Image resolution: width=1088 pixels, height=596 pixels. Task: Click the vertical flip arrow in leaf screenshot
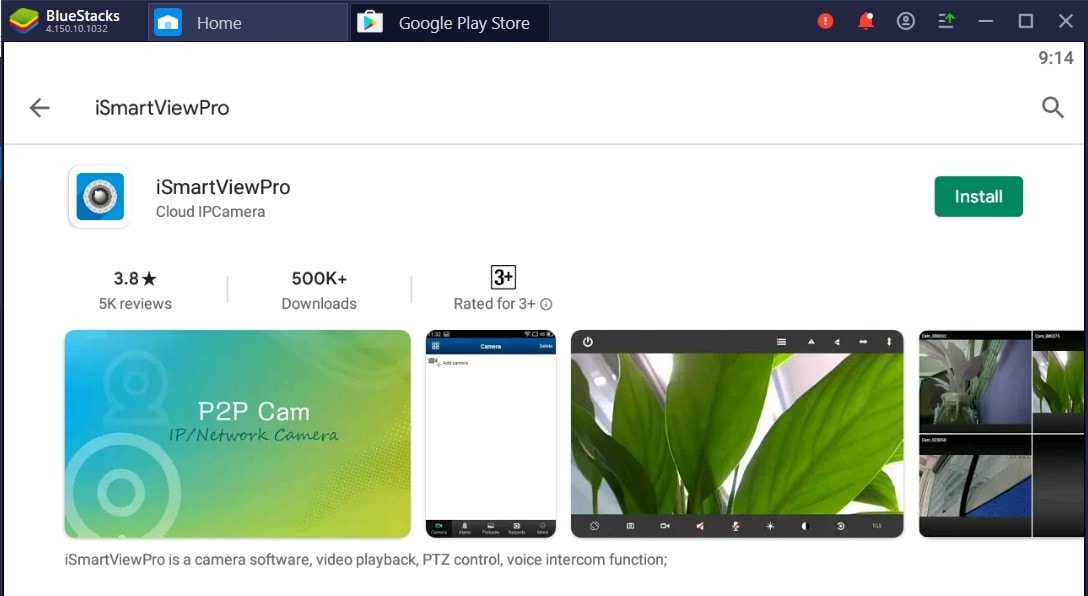(x=889, y=342)
